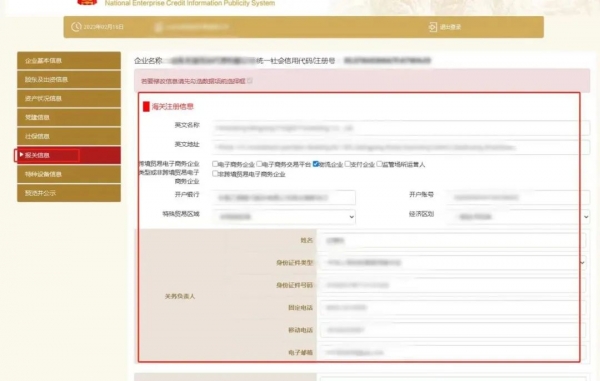600x381 pixels.
Task: Open the 预览并公示 sidebar item
Action: (x=69, y=193)
